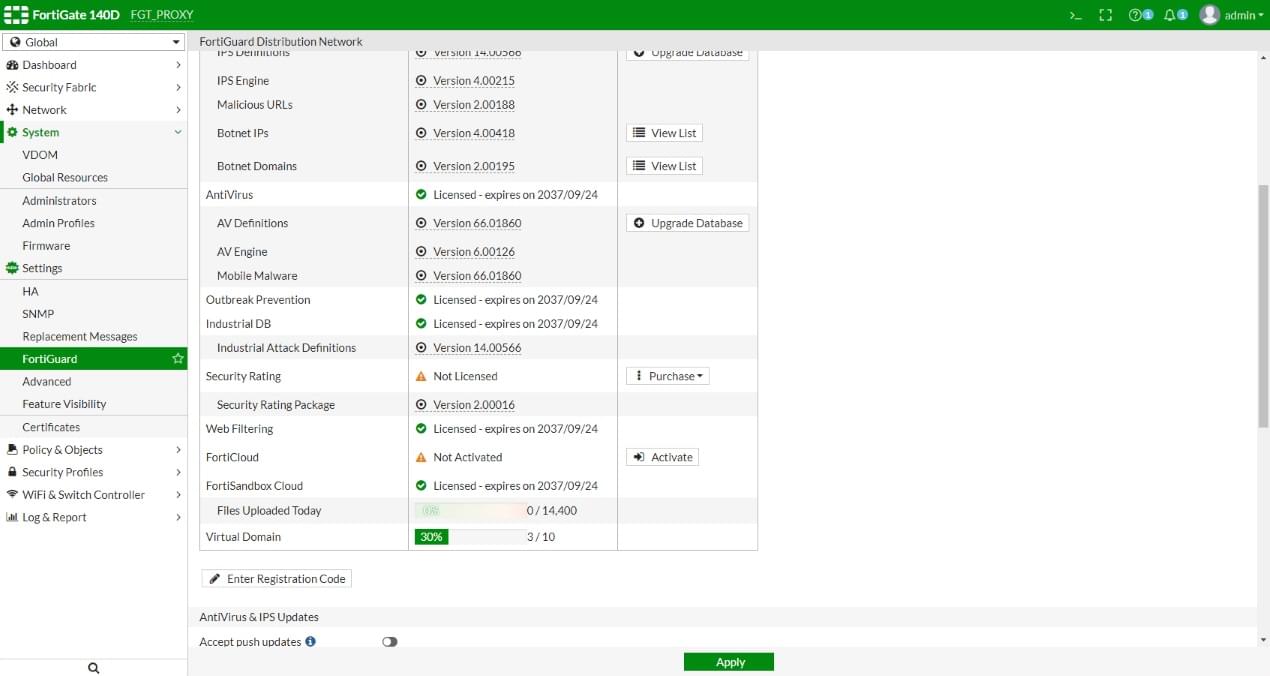
Task: Open the Purchase dropdown for Security Rating
Action: pyautogui.click(x=668, y=376)
